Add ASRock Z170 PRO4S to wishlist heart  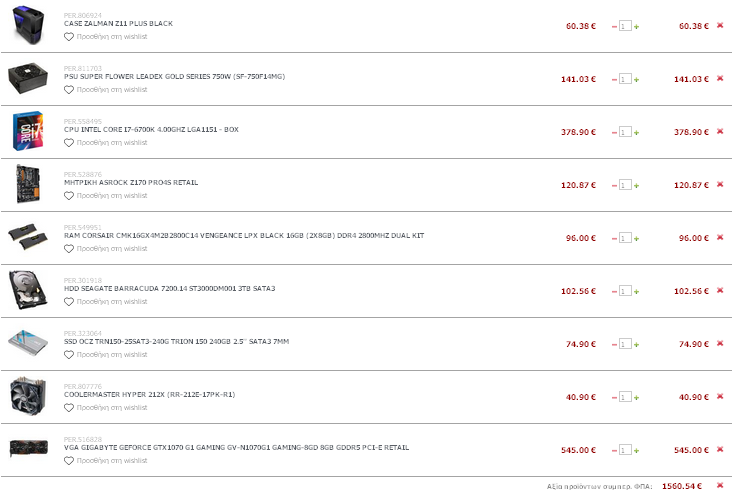pyautogui.click(x=69, y=196)
